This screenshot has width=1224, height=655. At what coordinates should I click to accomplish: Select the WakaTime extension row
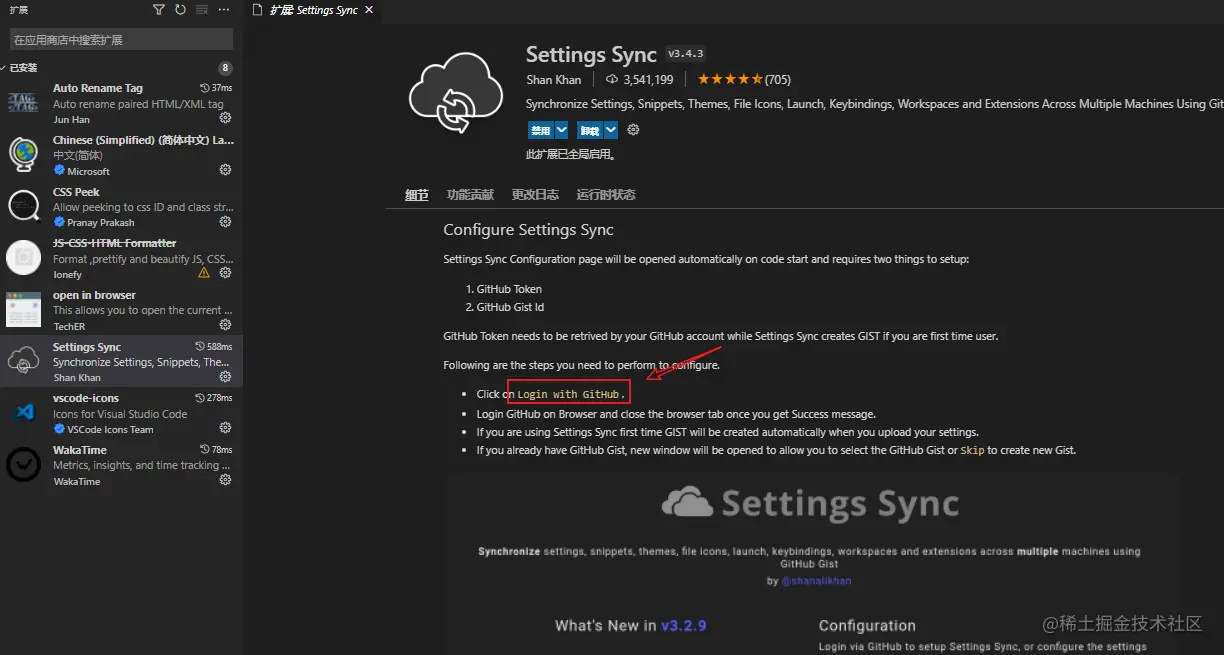121,465
